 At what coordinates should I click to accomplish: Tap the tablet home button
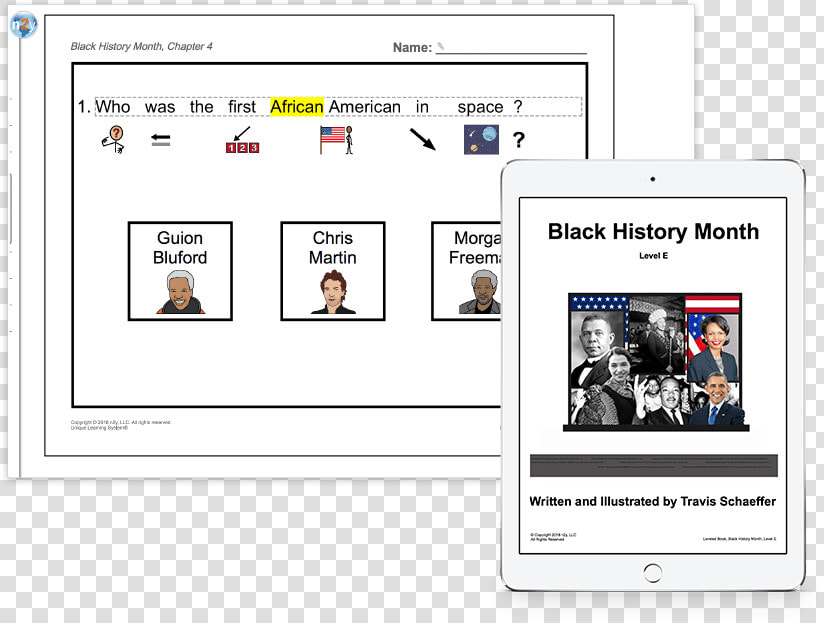tap(653, 573)
